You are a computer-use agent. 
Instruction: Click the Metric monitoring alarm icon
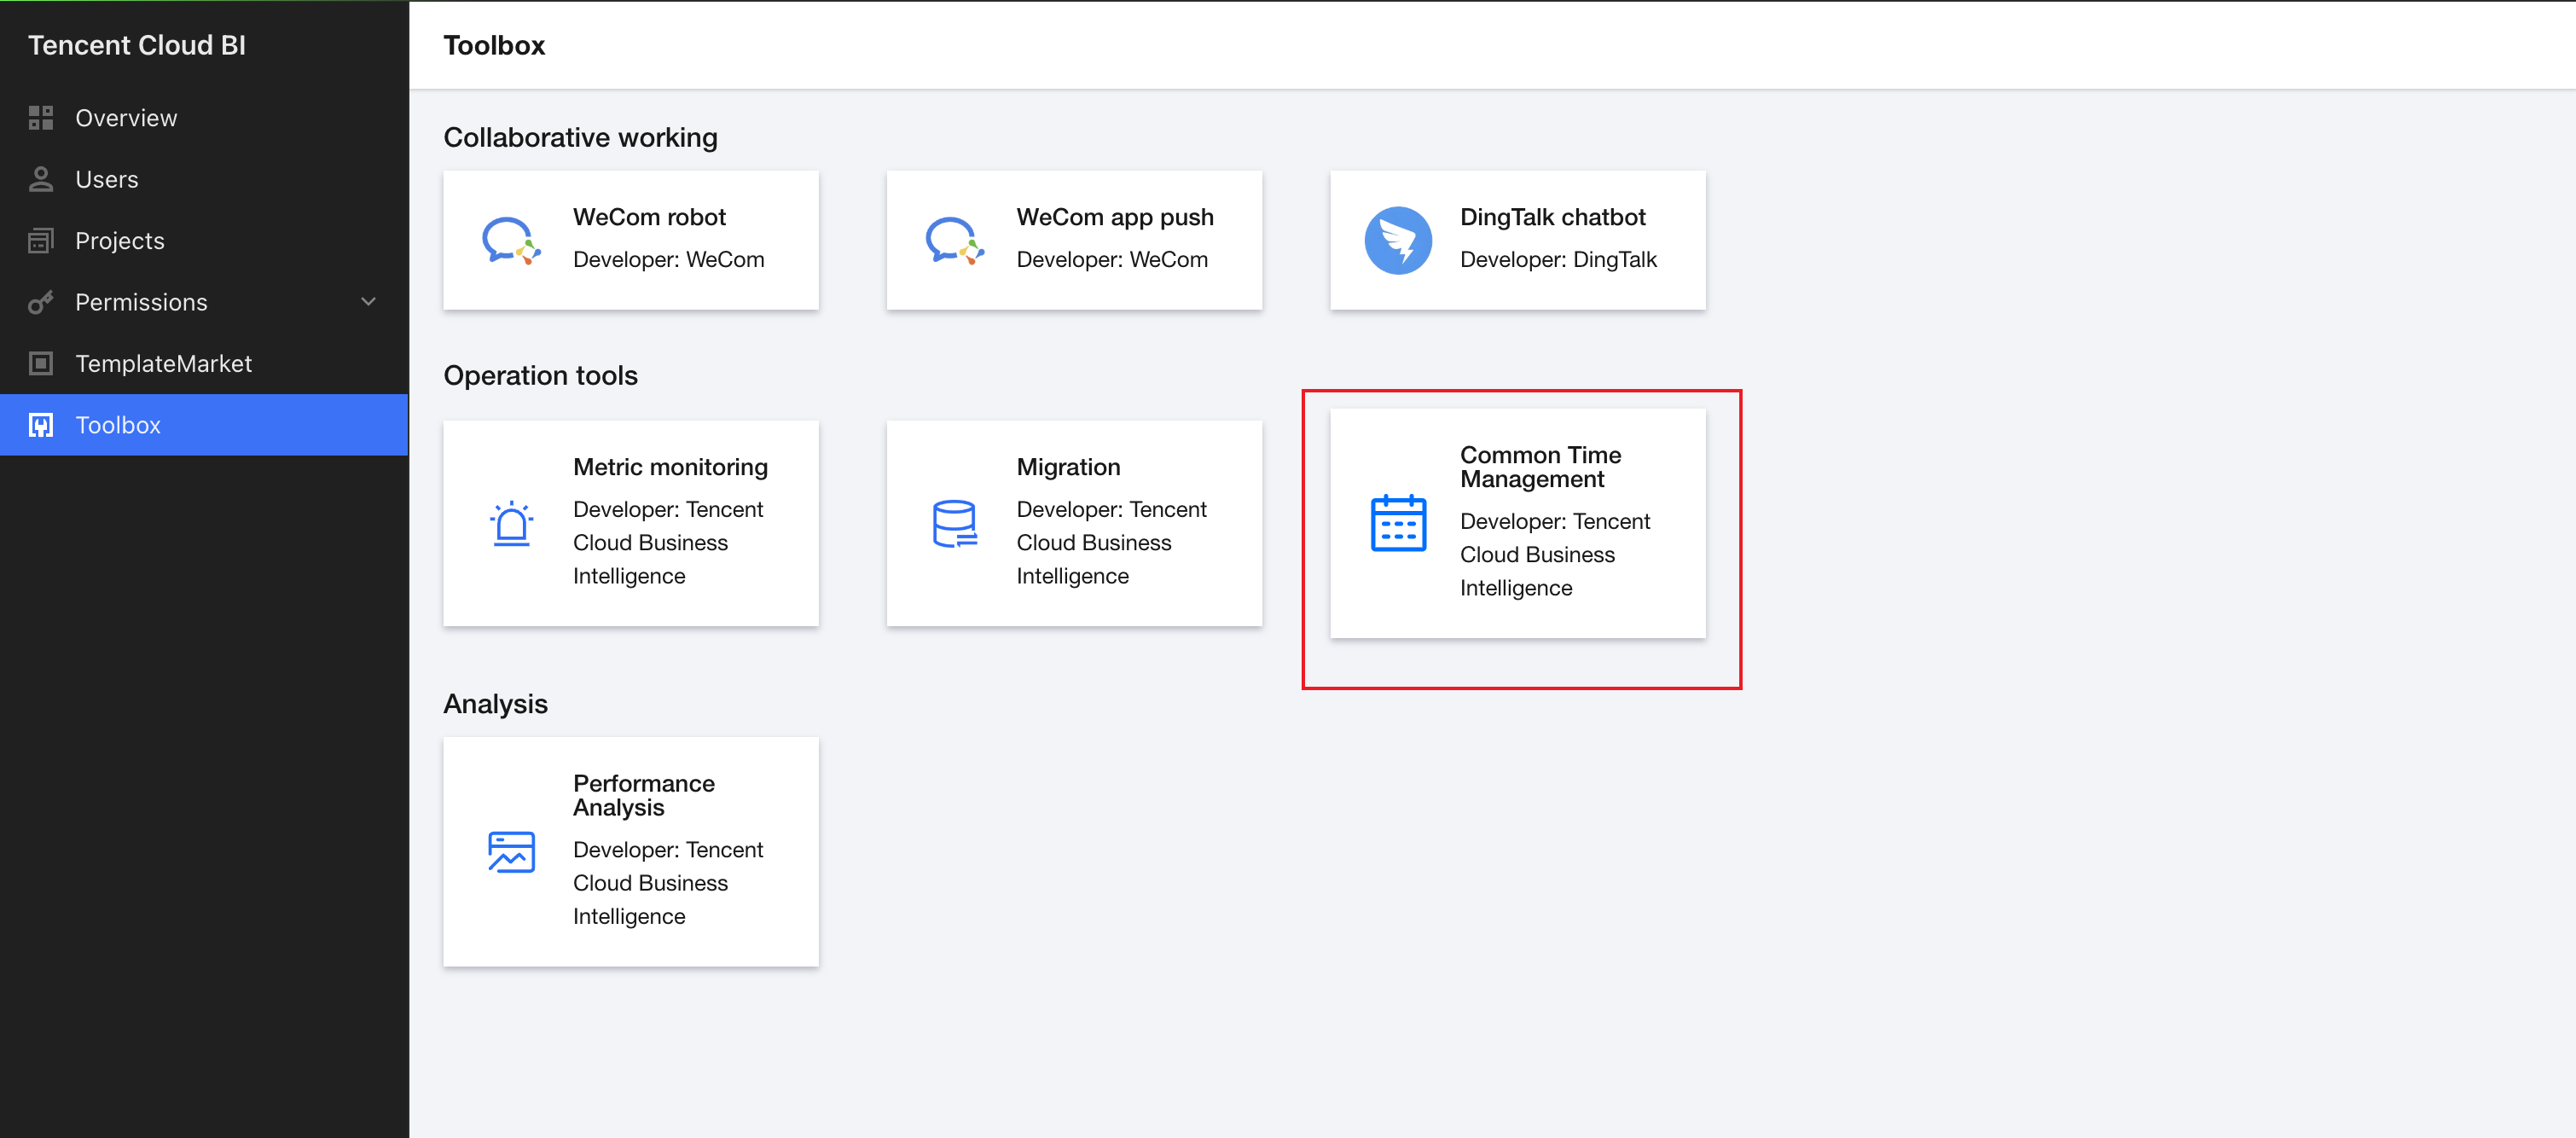click(x=511, y=524)
